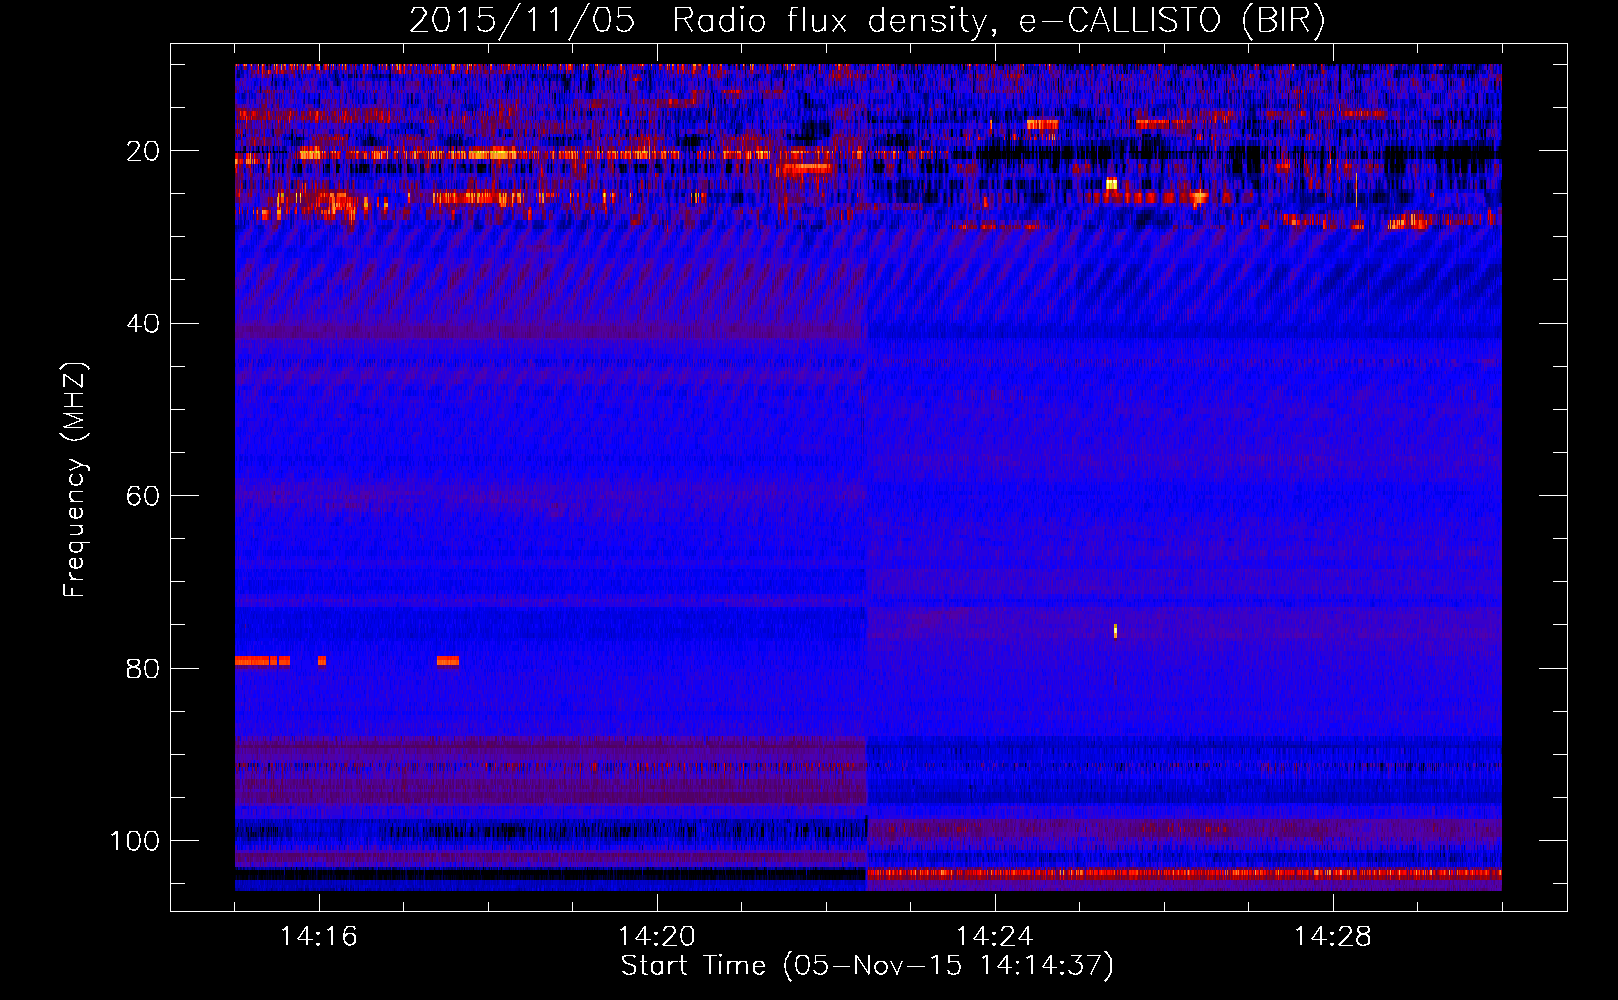
Task: Click the "Start Time (05-Nov-15 14:14:37)" axis label
Action: (867, 966)
